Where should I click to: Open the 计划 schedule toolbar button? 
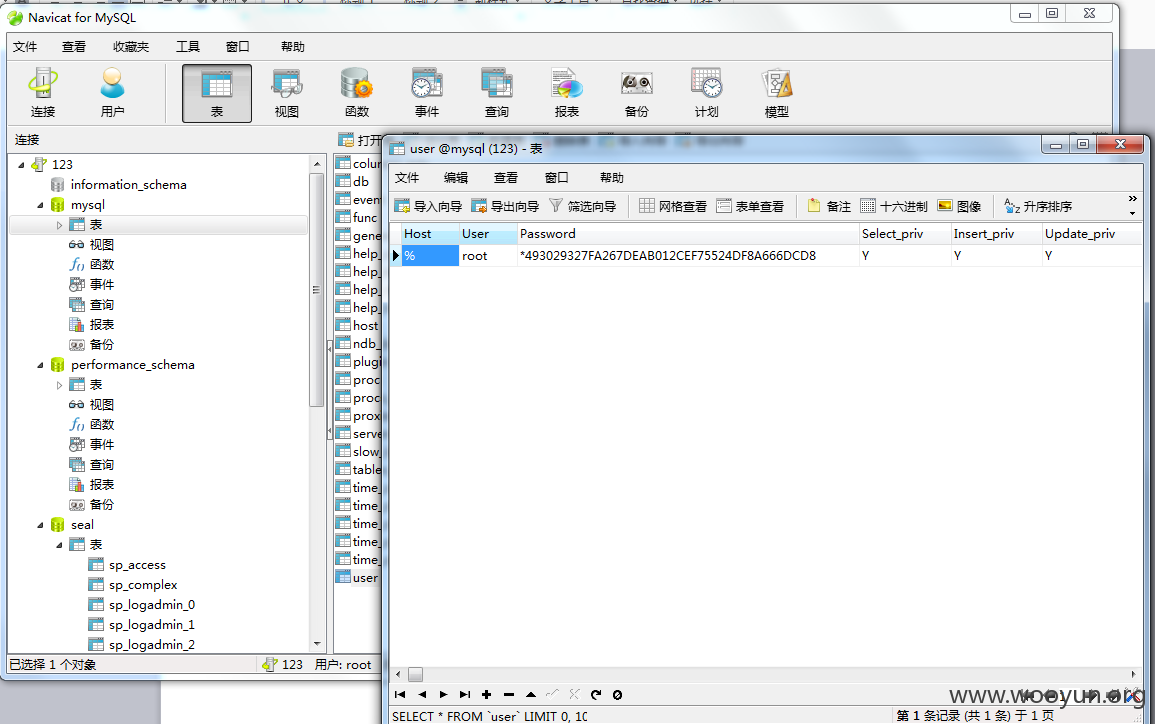point(706,93)
